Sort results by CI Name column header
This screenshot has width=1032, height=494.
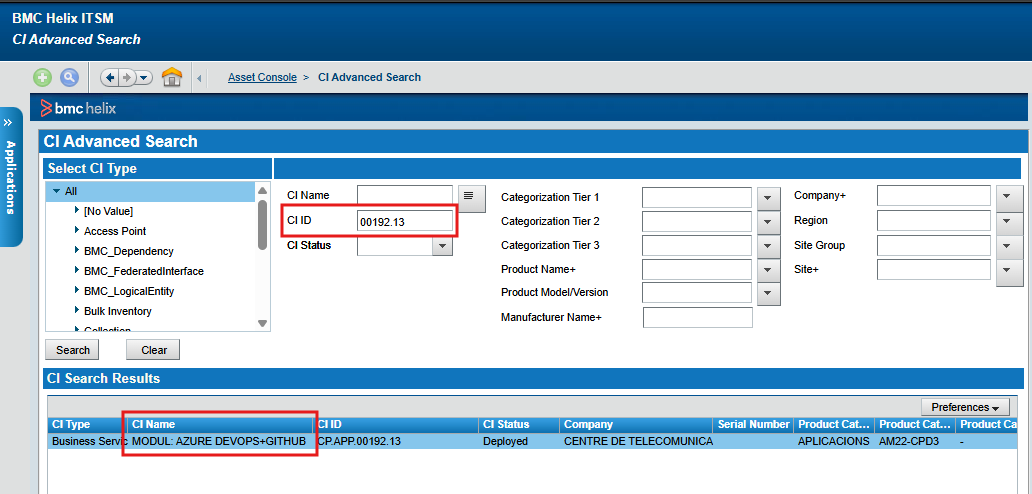[x=220, y=424]
